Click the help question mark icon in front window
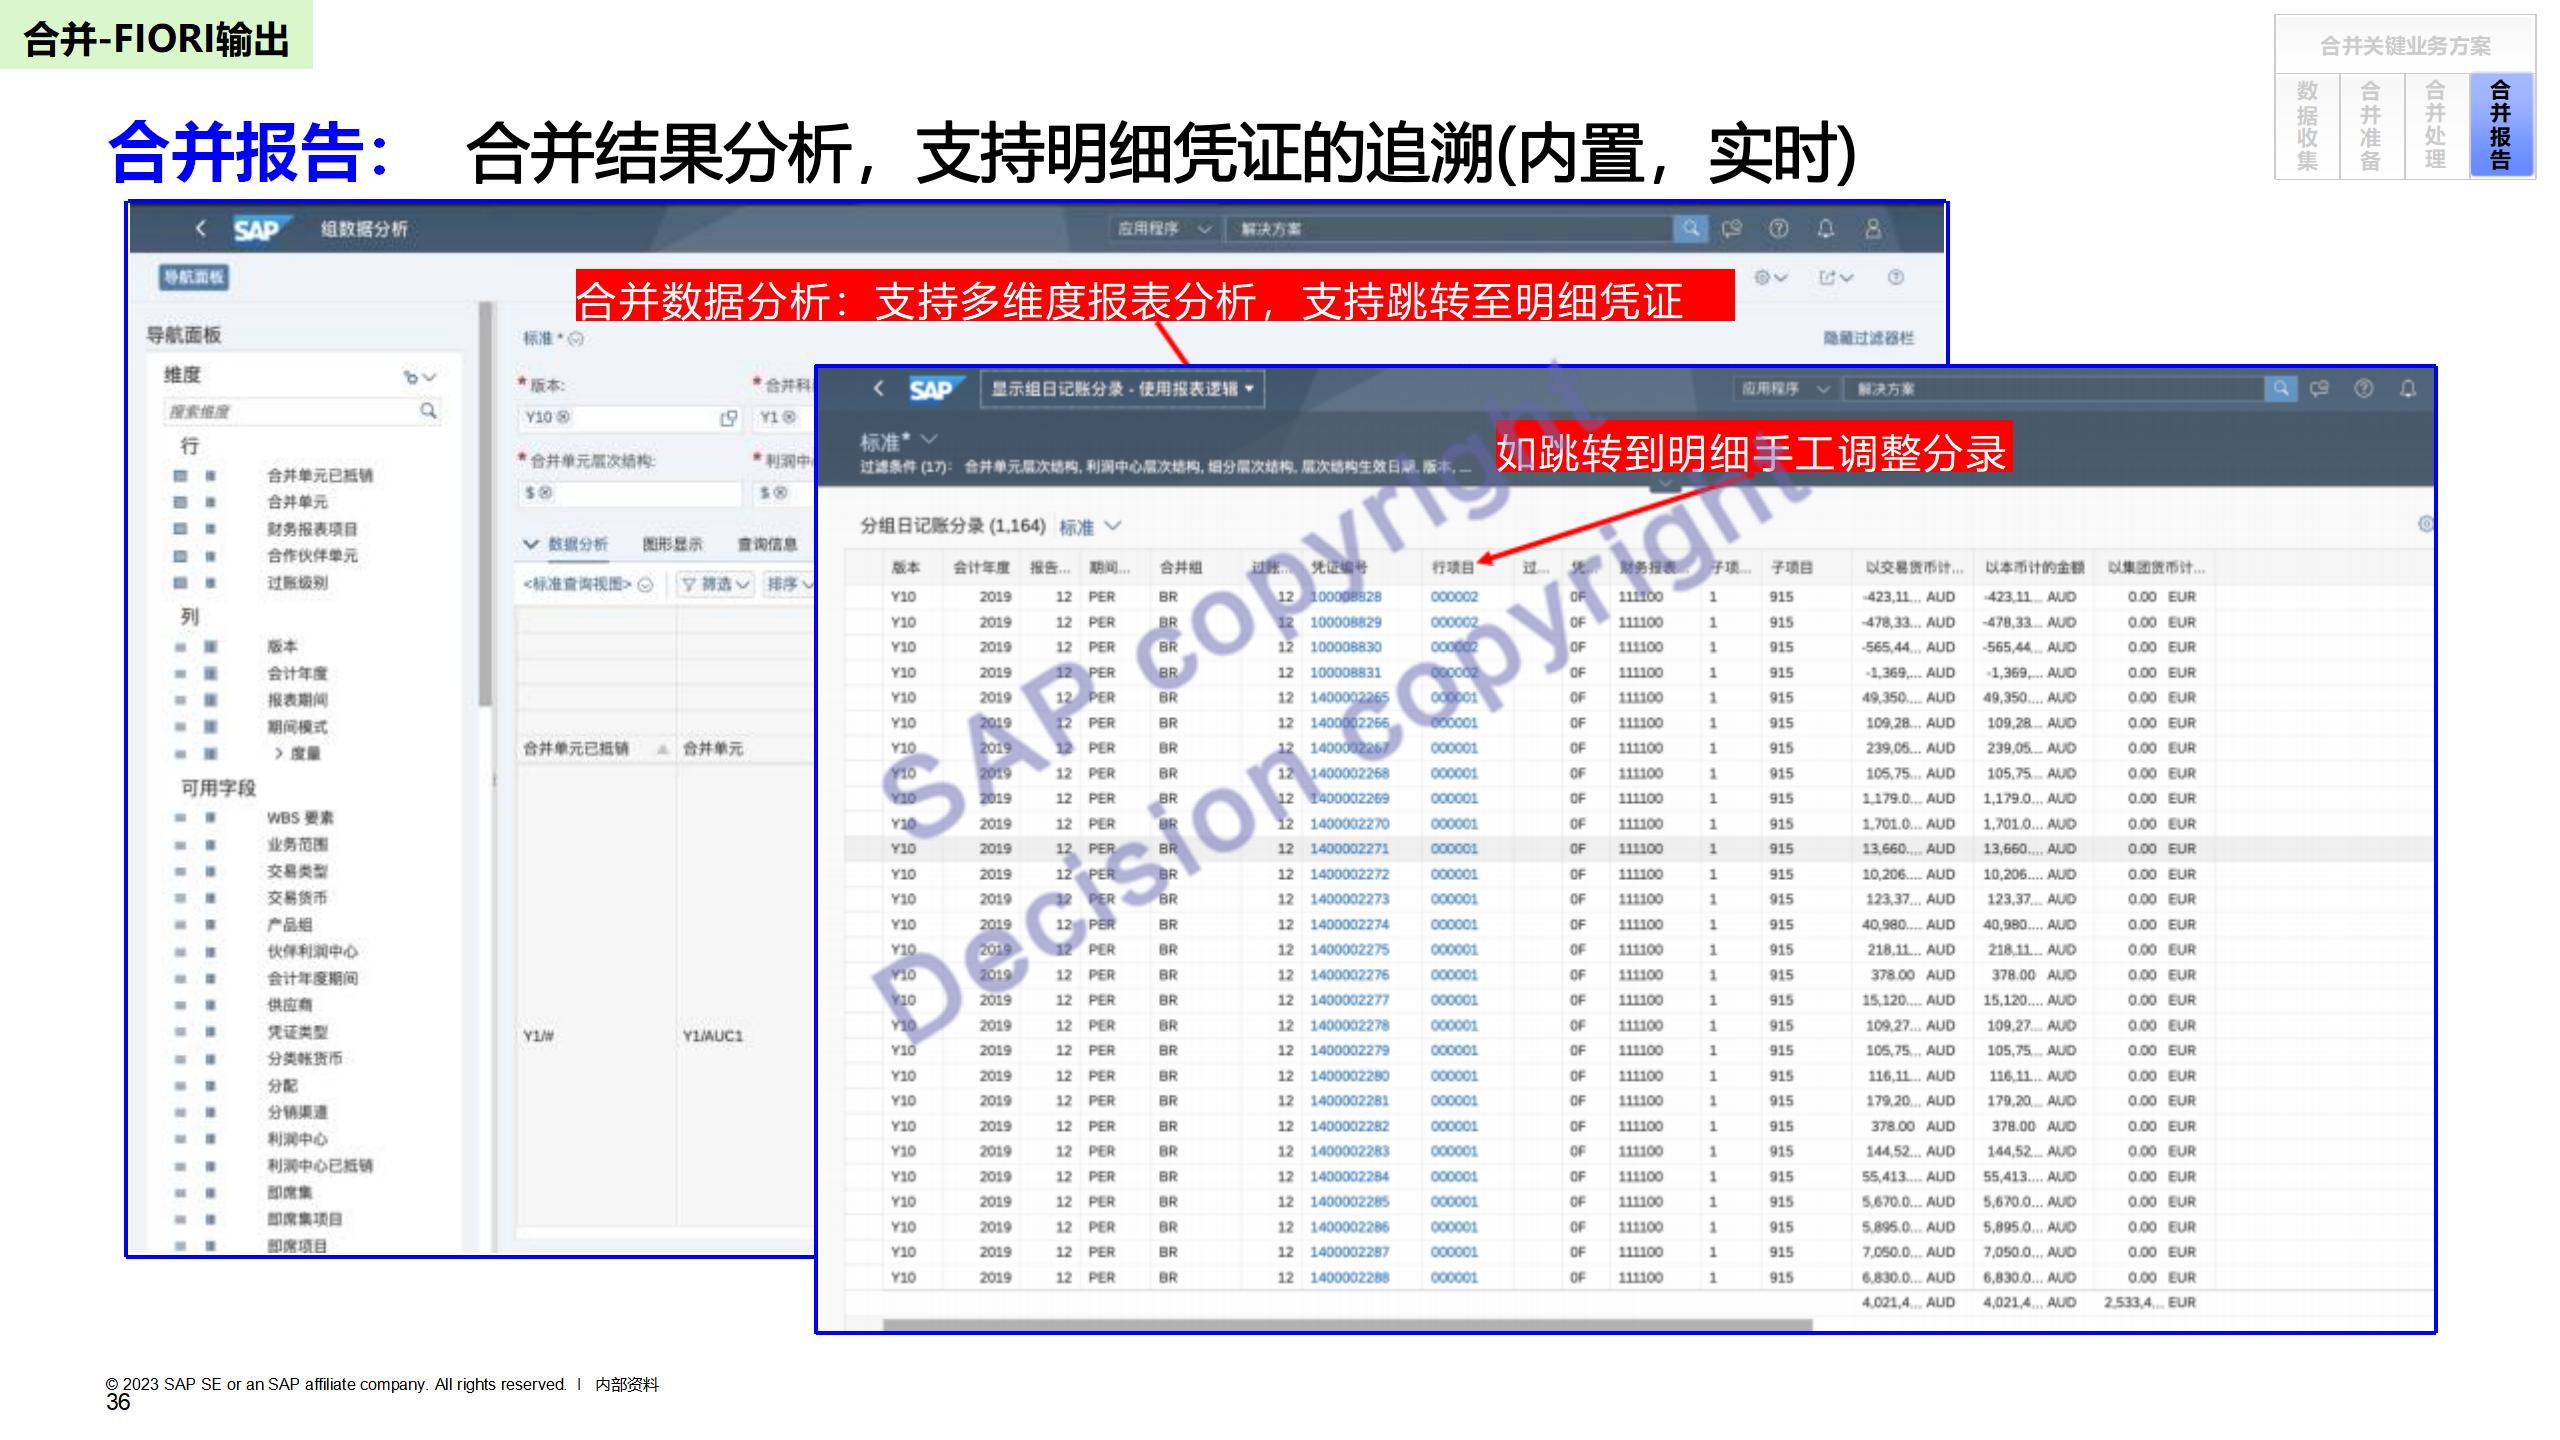This screenshot has height=1440, width=2560. [x=2363, y=388]
